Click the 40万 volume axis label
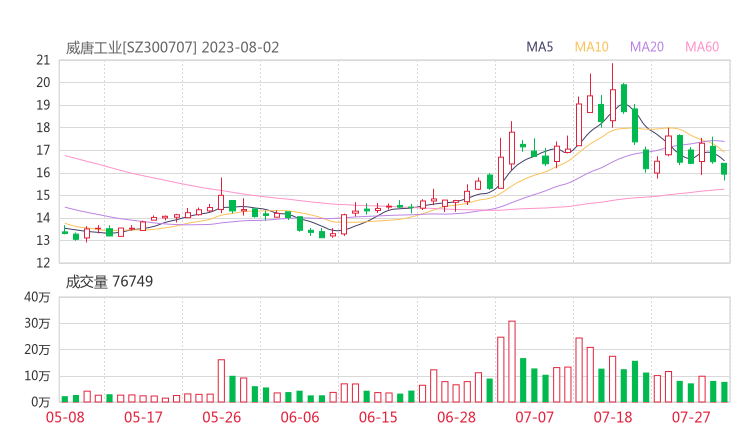Image resolution: width=740 pixels, height=440 pixels. (x=37, y=297)
